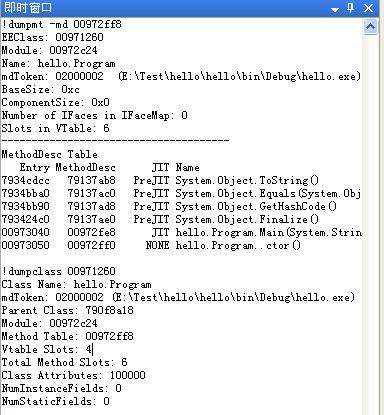Close the Immediate Window panel
This screenshot has width=384, height=415.
368,8
